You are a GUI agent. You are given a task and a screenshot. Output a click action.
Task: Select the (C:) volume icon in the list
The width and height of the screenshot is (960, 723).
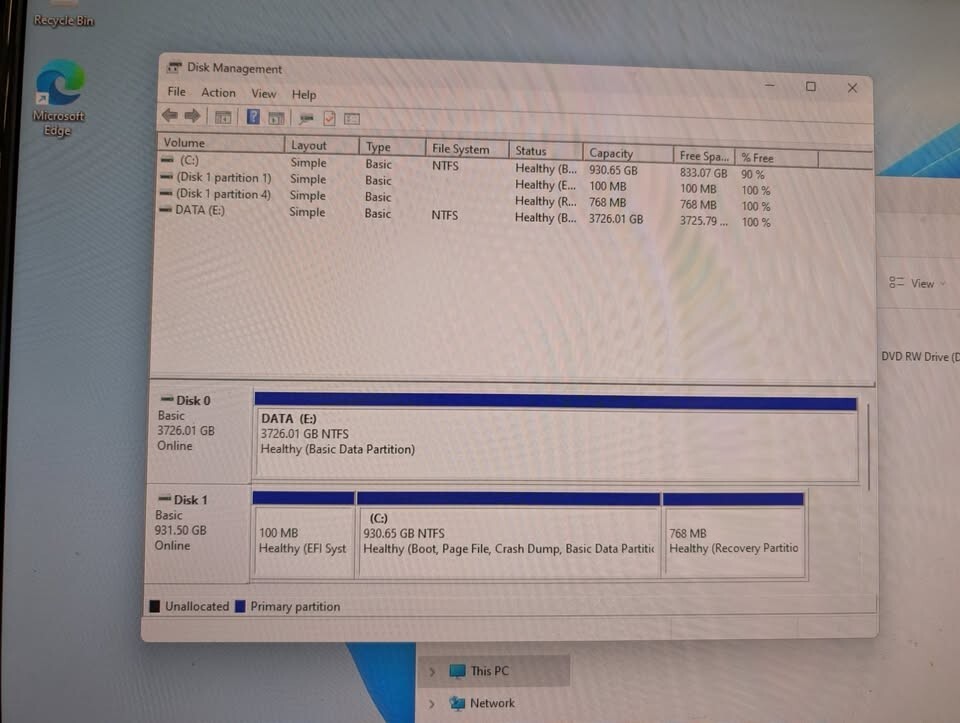point(167,160)
